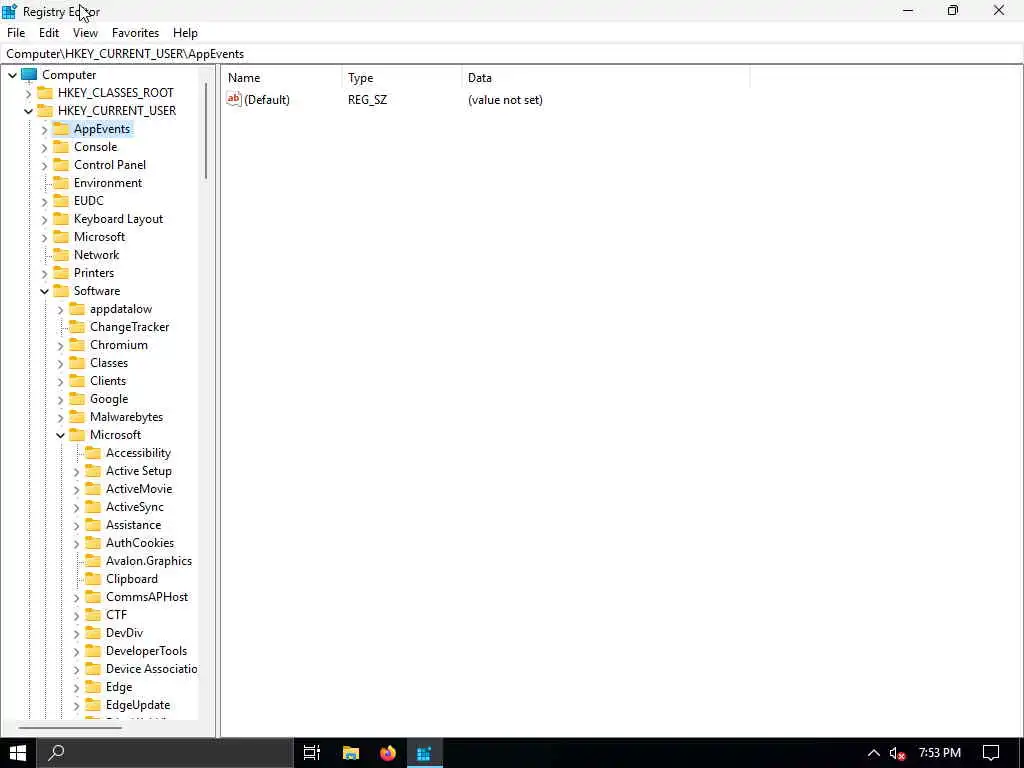Open the Favorites menu
Screen dimensions: 1024x768
[135, 33]
